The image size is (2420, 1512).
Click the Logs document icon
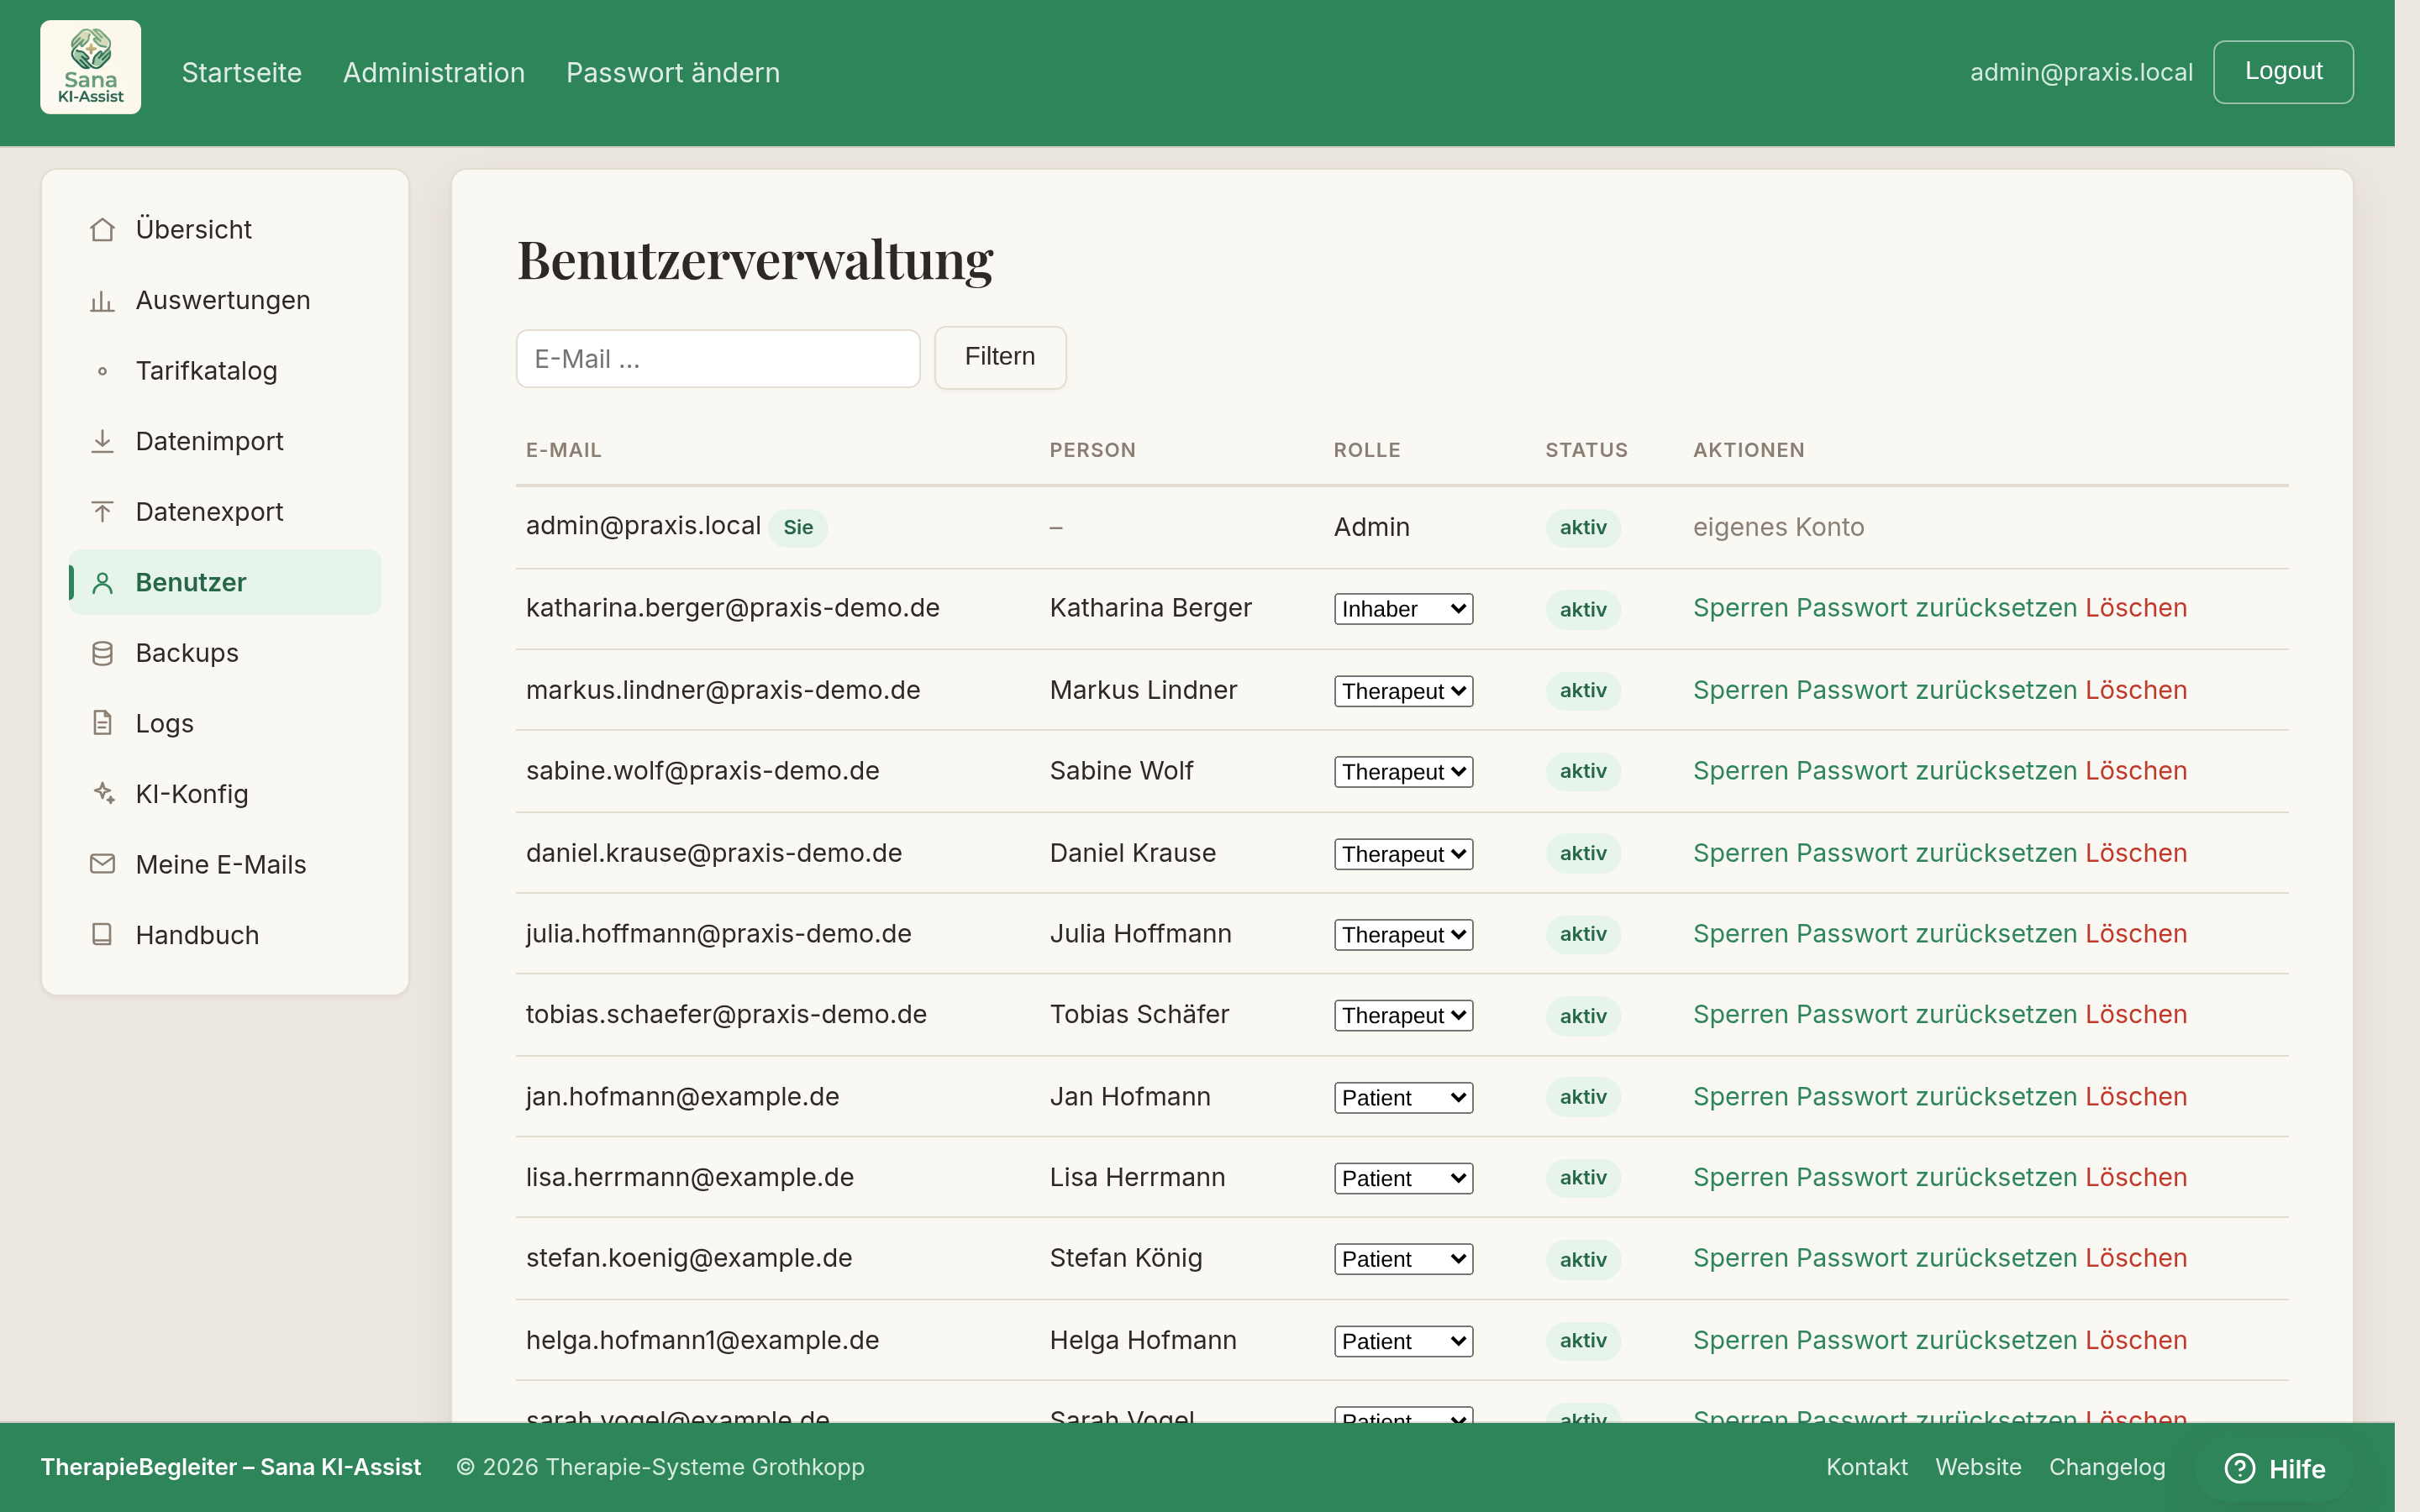pyautogui.click(x=102, y=723)
